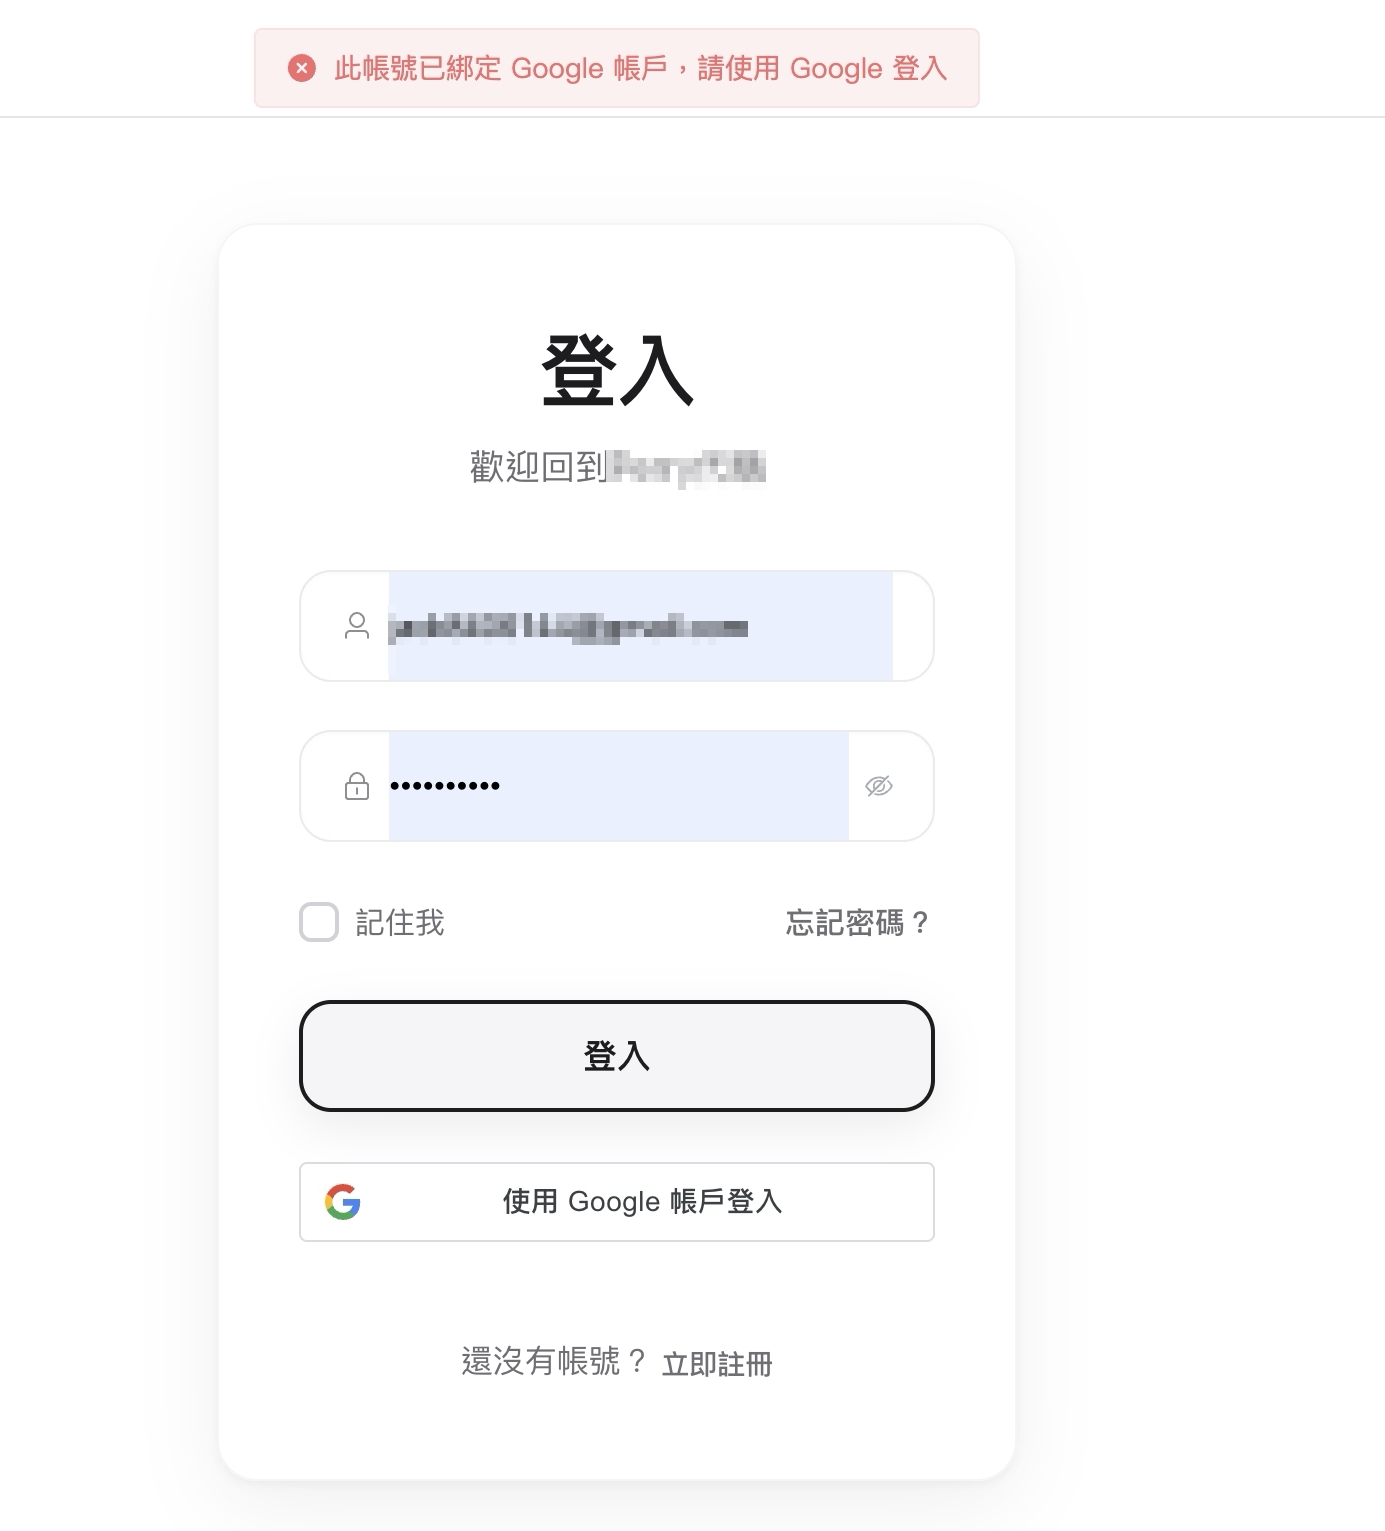
Task: Click the red error X icon in alert
Action: (x=302, y=68)
